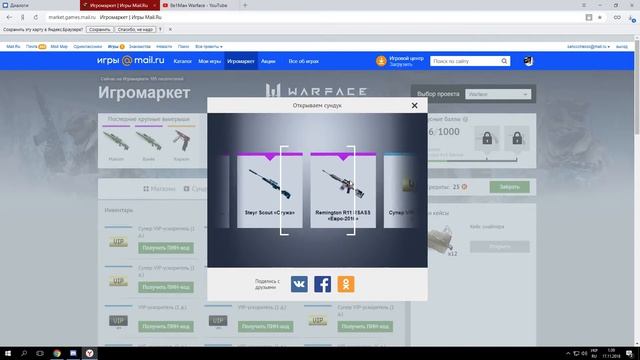The width and height of the screenshot is (640, 360).
Task: Click the bottom right Супер VIP «Получить ПИН-код» button
Action: 365,327
